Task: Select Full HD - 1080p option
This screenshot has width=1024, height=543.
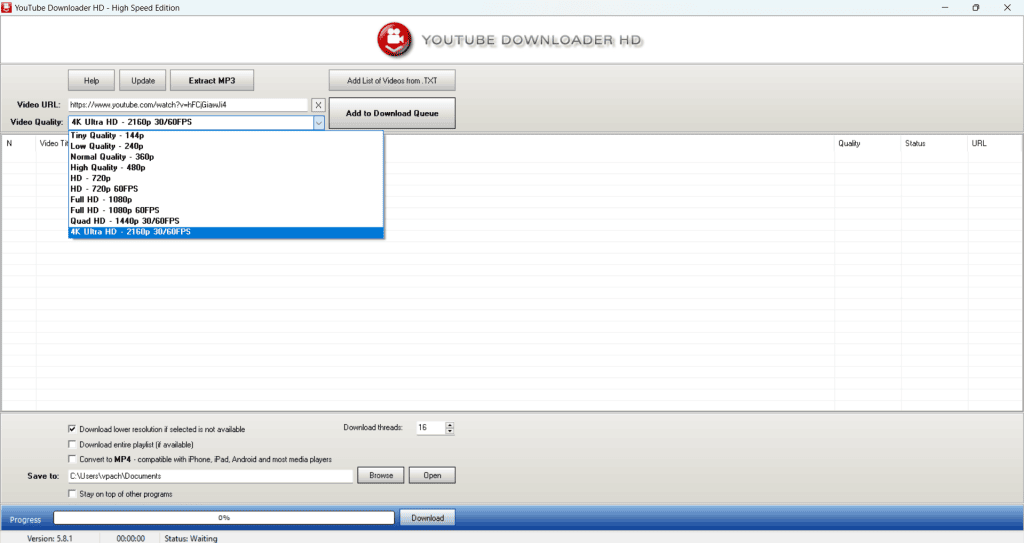Action: click(x=226, y=199)
